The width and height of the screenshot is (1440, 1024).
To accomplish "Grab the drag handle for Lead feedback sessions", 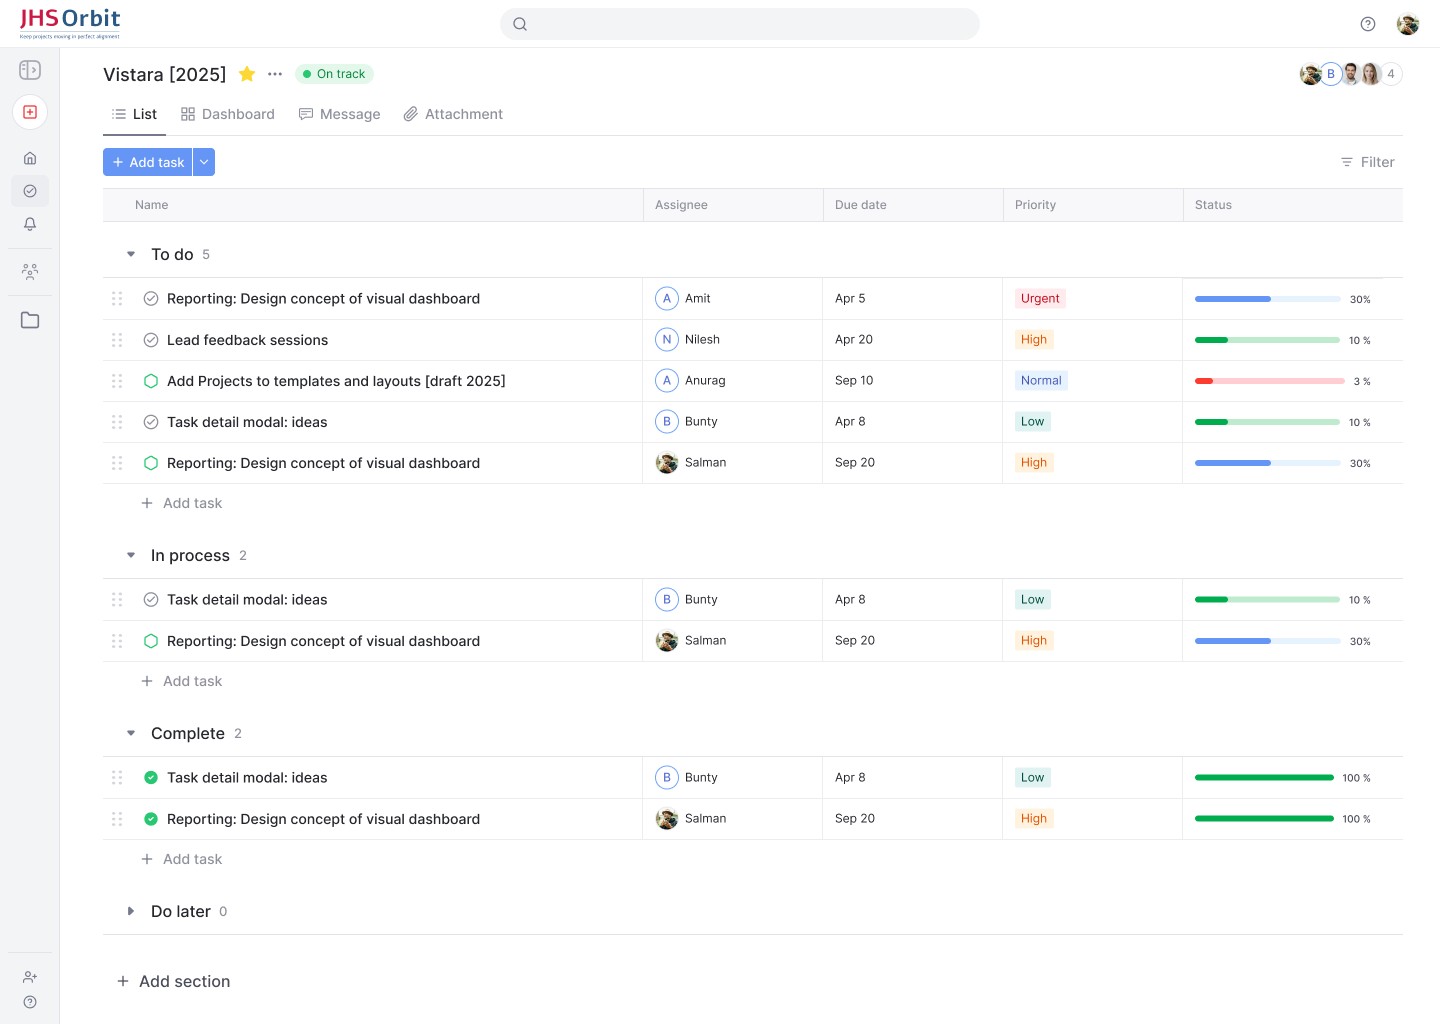I will click(x=117, y=340).
